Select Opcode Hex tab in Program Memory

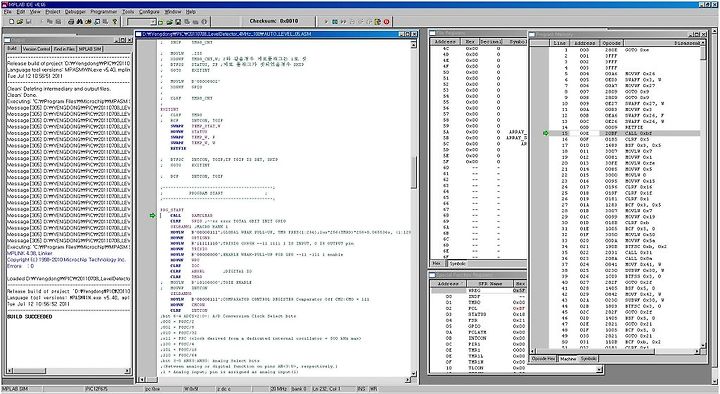click(544, 359)
